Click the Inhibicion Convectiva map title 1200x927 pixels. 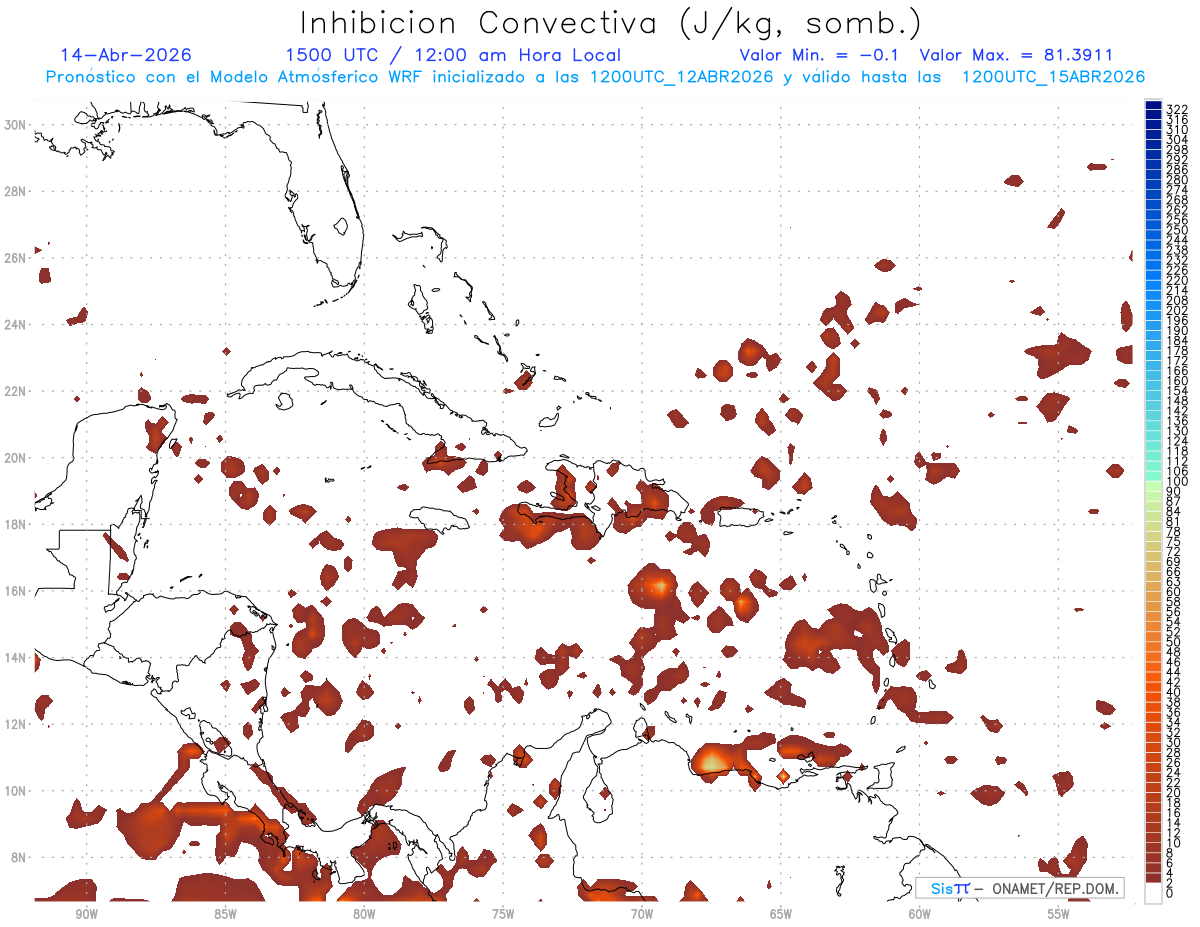click(611, 22)
